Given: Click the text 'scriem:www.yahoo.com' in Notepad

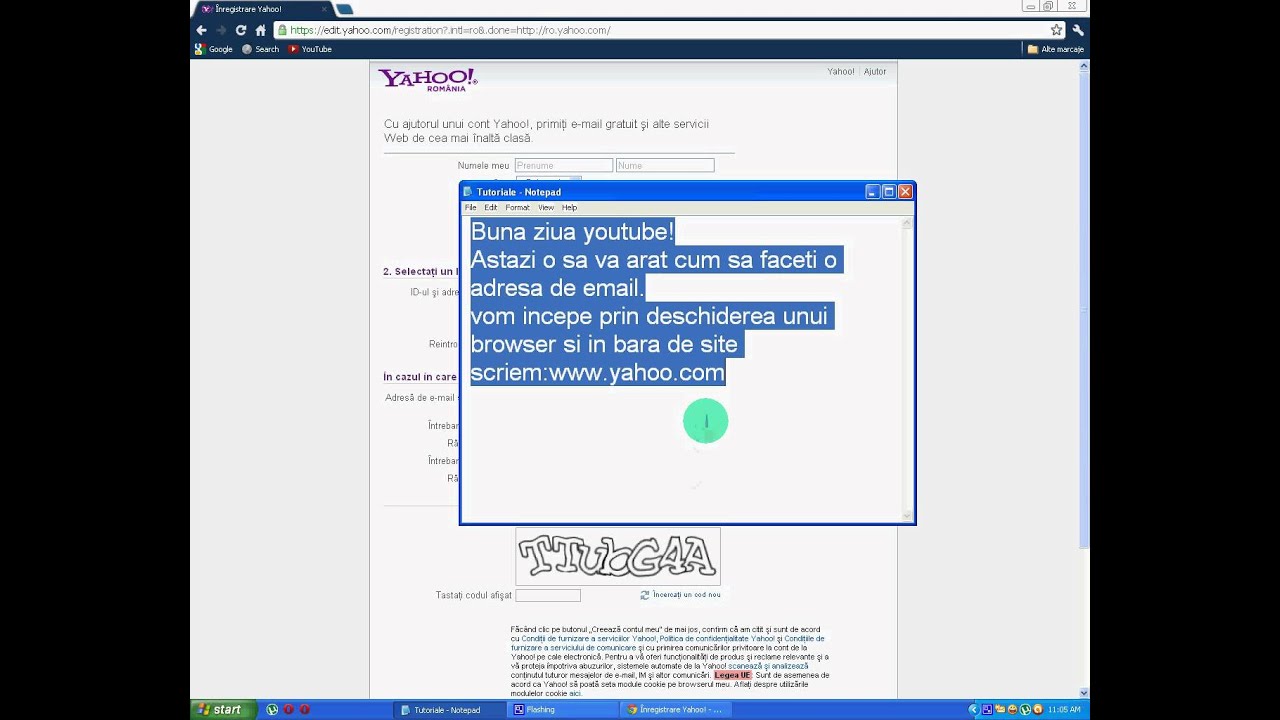Looking at the screenshot, I should coord(597,373).
